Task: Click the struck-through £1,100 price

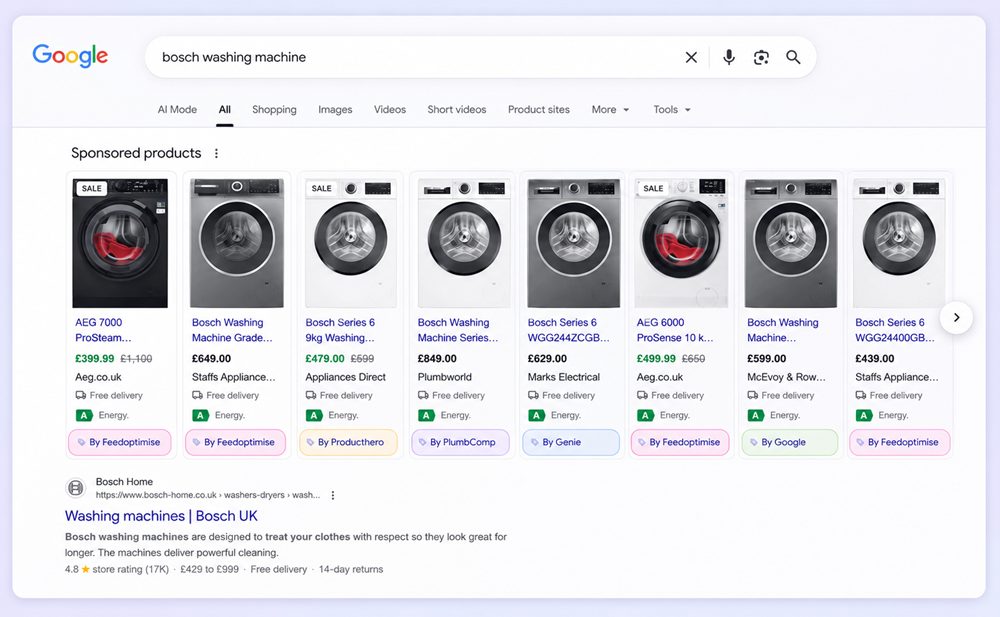Action: point(136,359)
